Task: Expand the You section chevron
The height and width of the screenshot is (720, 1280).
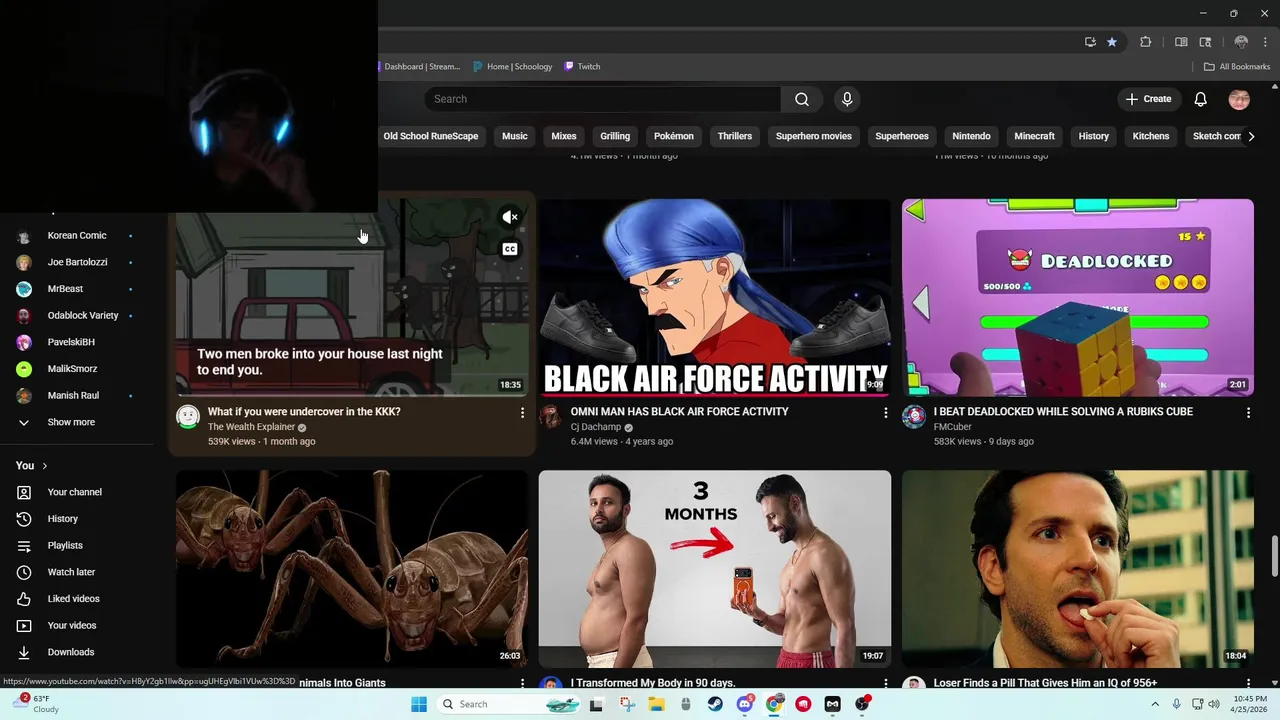Action: [x=44, y=466]
